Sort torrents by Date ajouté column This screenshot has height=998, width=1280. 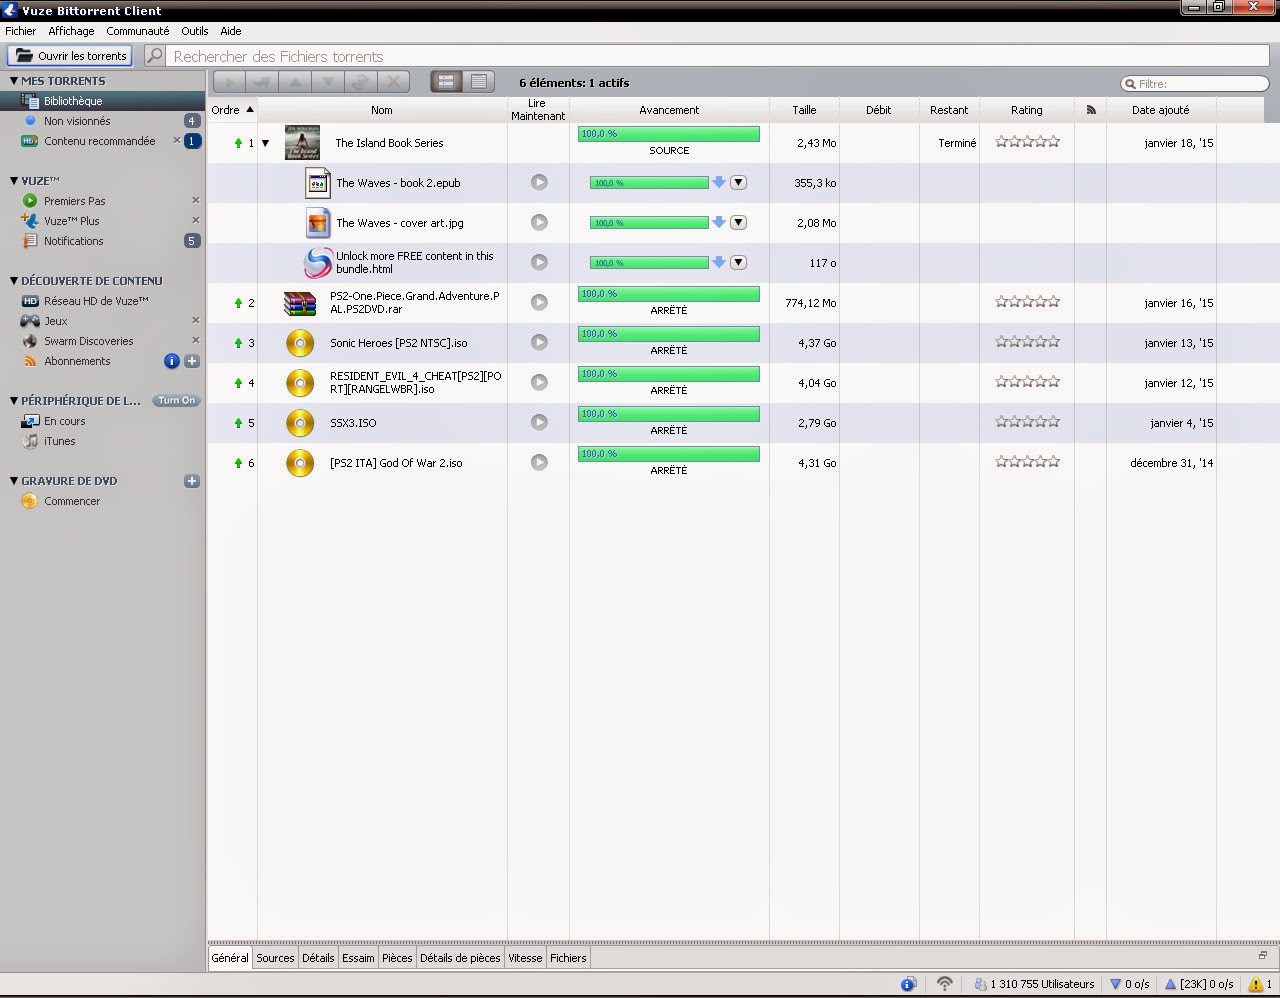pos(1160,110)
